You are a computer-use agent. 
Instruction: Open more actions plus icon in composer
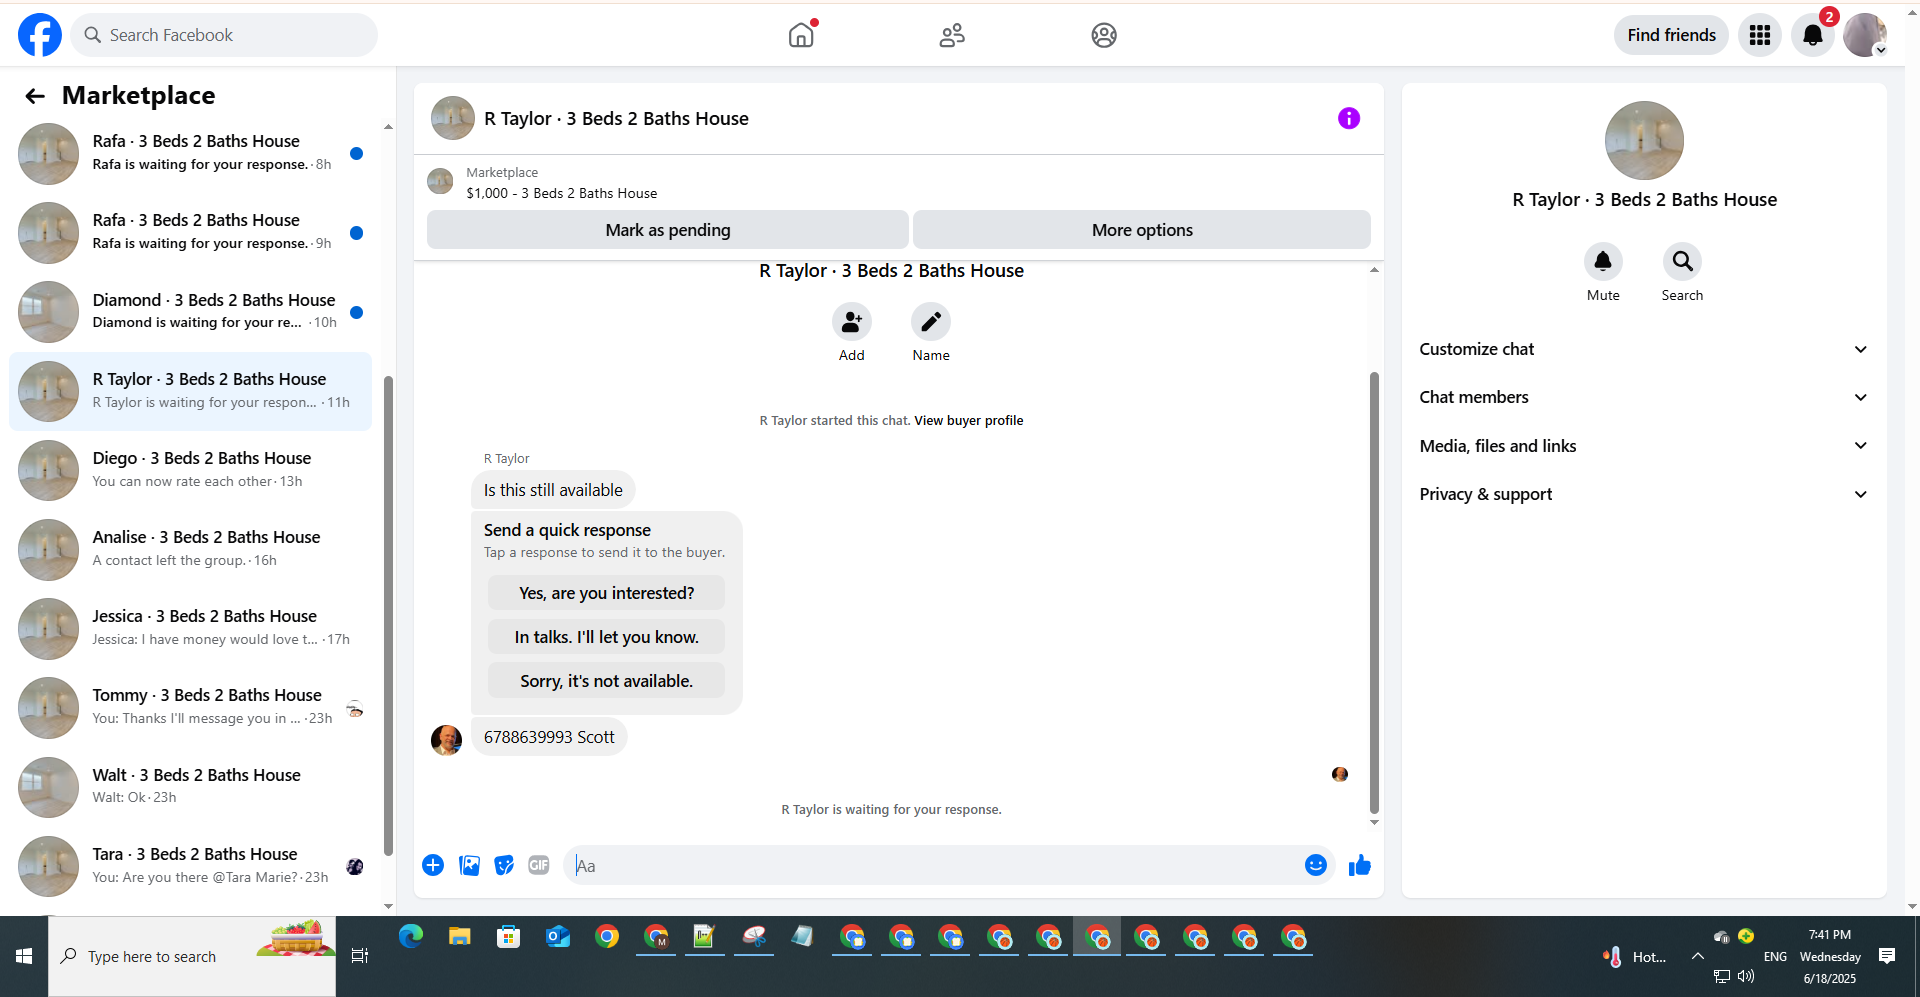pyautogui.click(x=433, y=865)
